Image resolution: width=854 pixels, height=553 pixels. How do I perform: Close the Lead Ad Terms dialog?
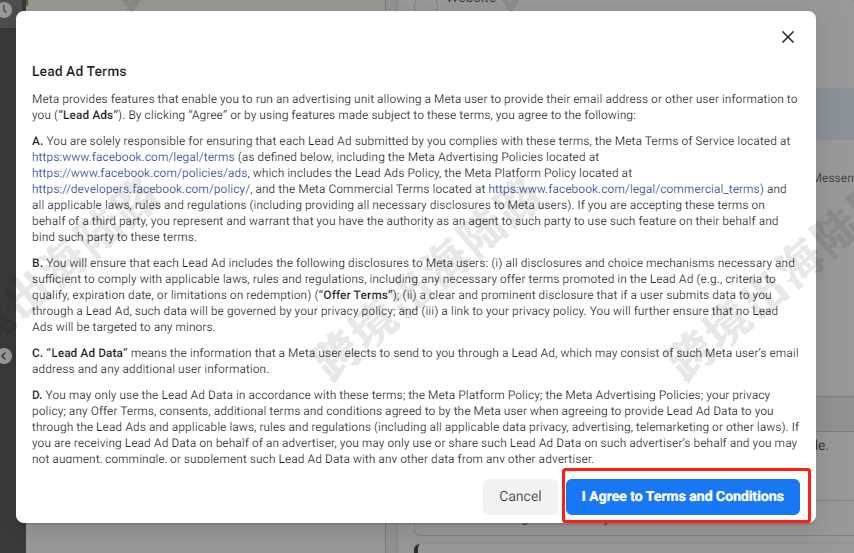pos(788,37)
